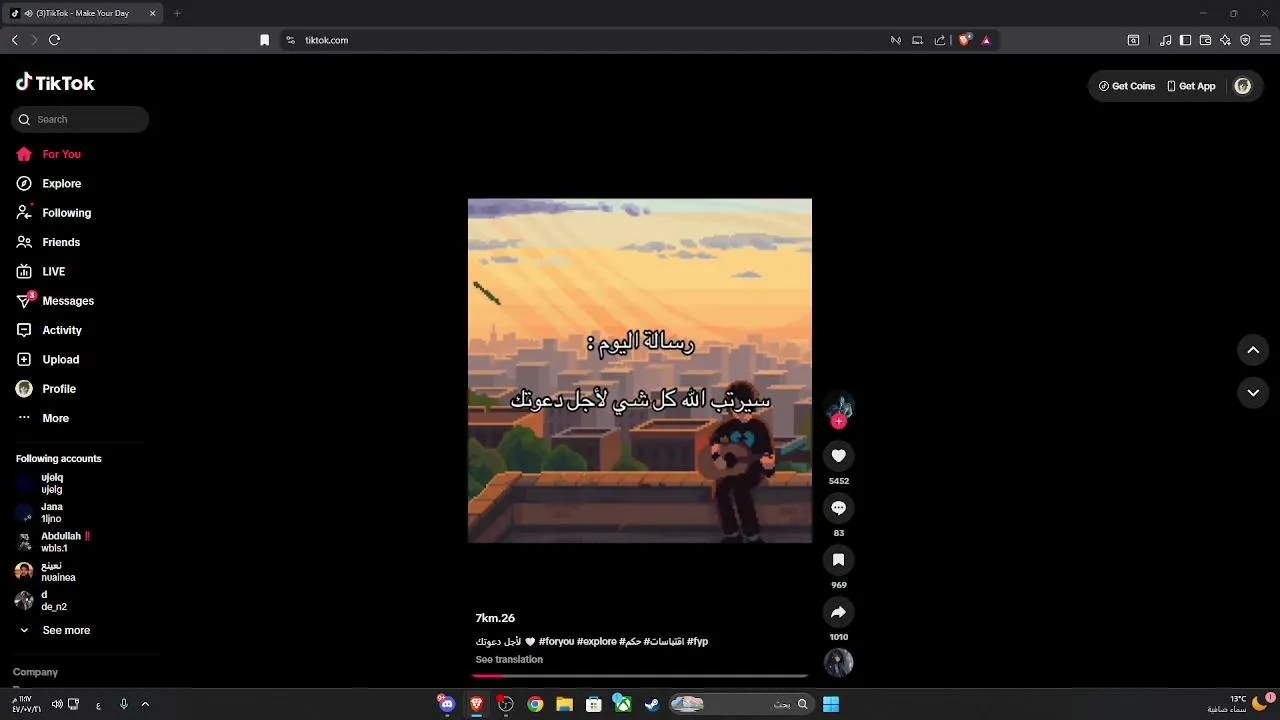Click Get App button
This screenshot has height=720, width=1280.
point(1191,86)
